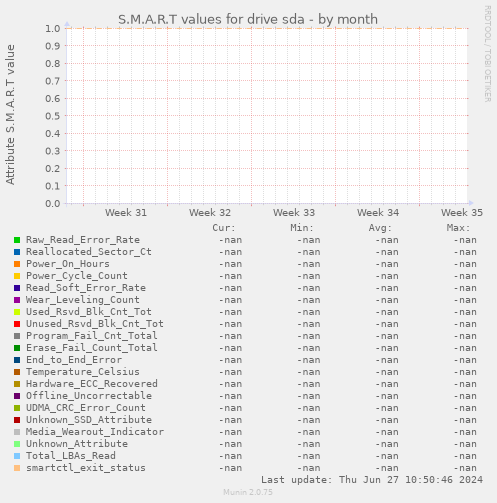Click the Week 35 axis label
This screenshot has width=497, height=503.
click(x=462, y=213)
